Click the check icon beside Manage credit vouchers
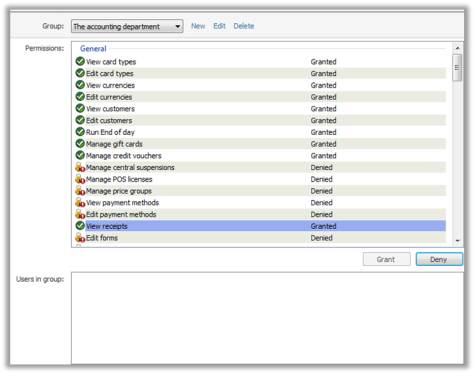This screenshot has height=374, width=475. pos(80,155)
